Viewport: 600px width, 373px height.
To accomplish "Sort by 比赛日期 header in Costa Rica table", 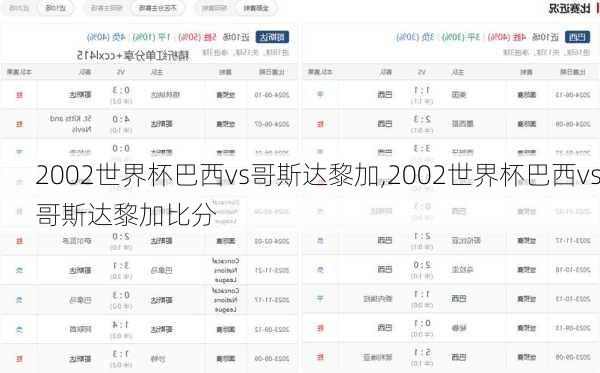I will (x=272, y=72).
